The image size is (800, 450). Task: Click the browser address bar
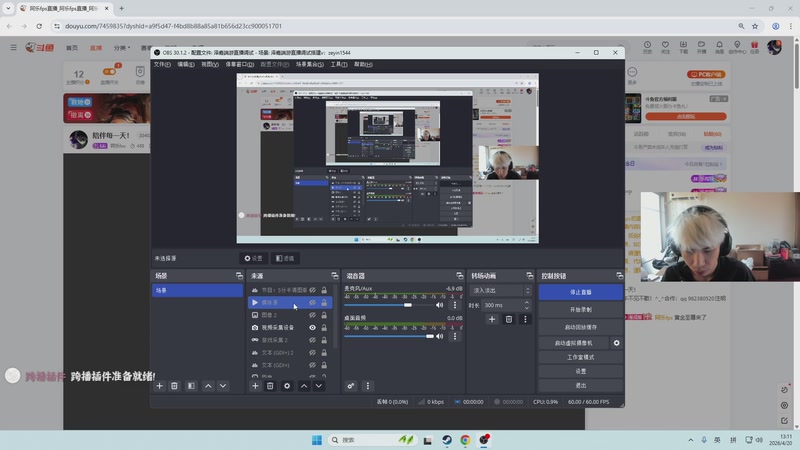click(393, 26)
